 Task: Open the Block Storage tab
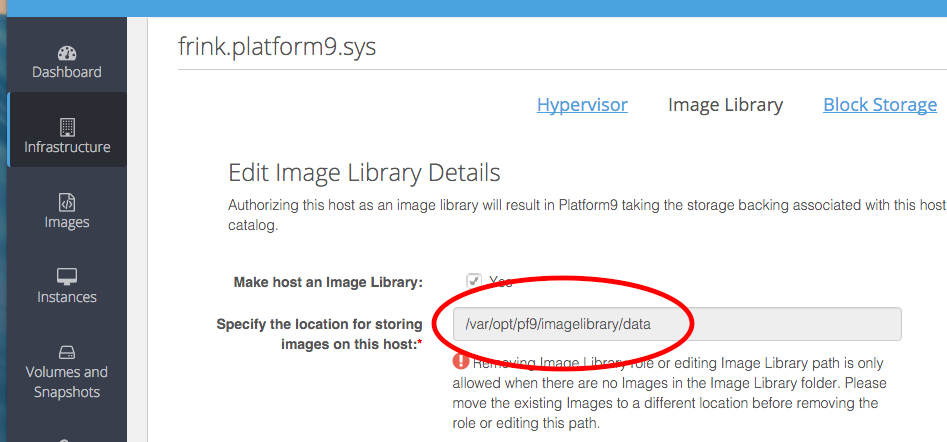pos(879,105)
